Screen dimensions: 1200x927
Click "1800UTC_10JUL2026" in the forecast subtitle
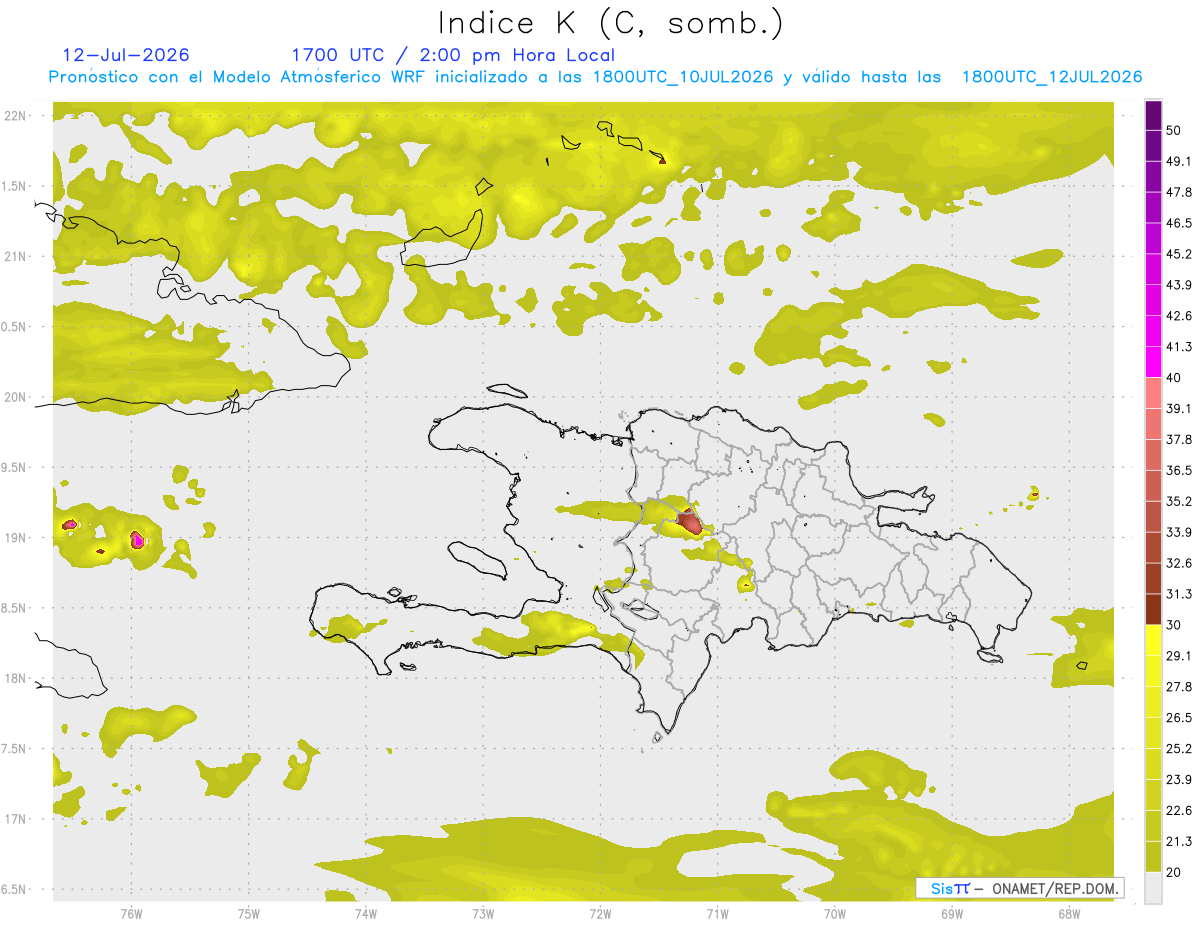click(683, 77)
